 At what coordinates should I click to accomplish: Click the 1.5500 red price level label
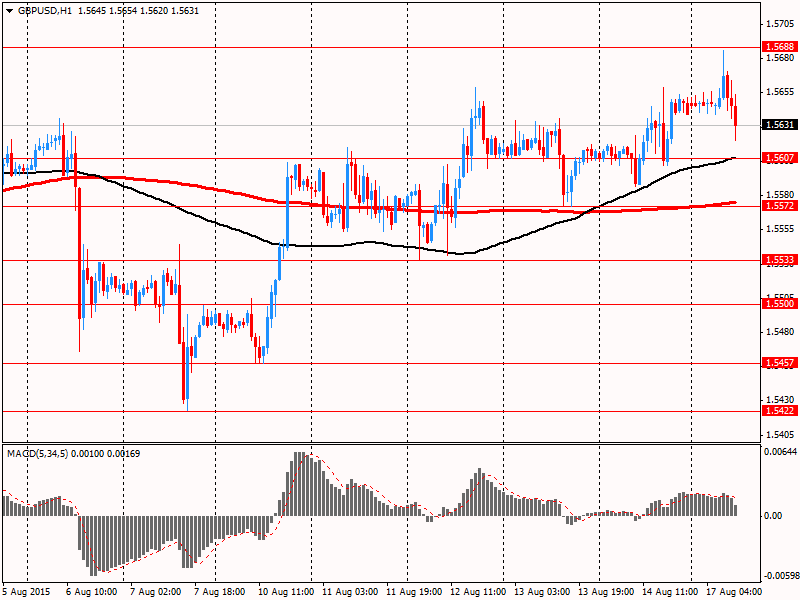779,303
